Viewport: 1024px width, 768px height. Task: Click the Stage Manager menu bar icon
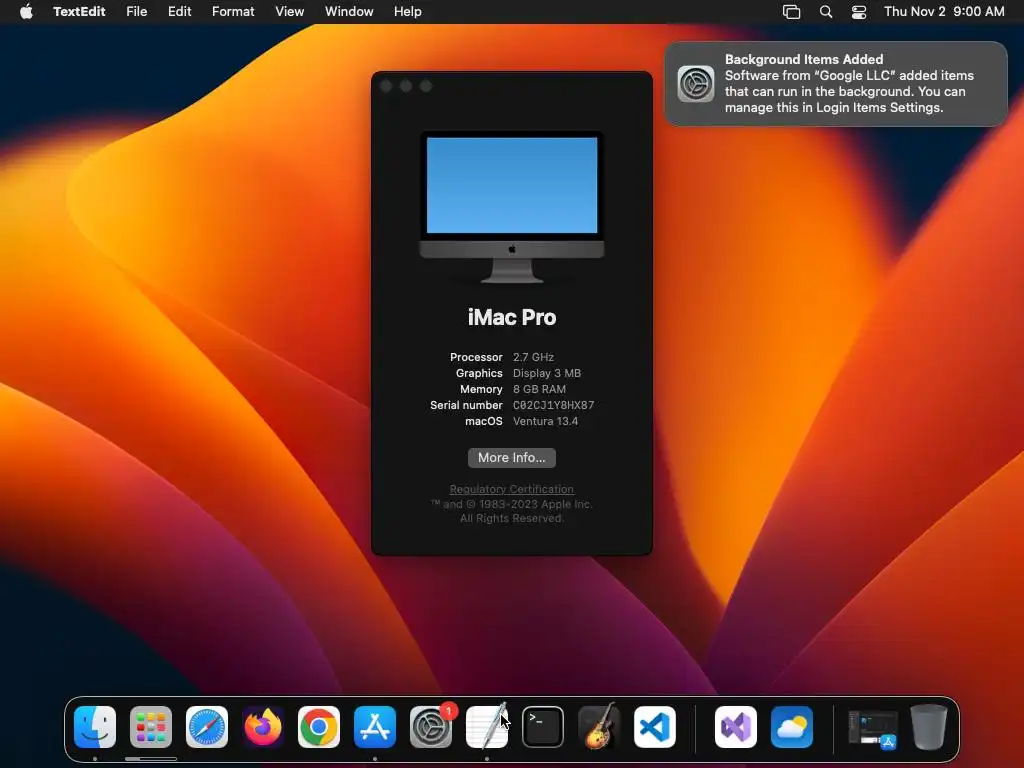pyautogui.click(x=792, y=12)
